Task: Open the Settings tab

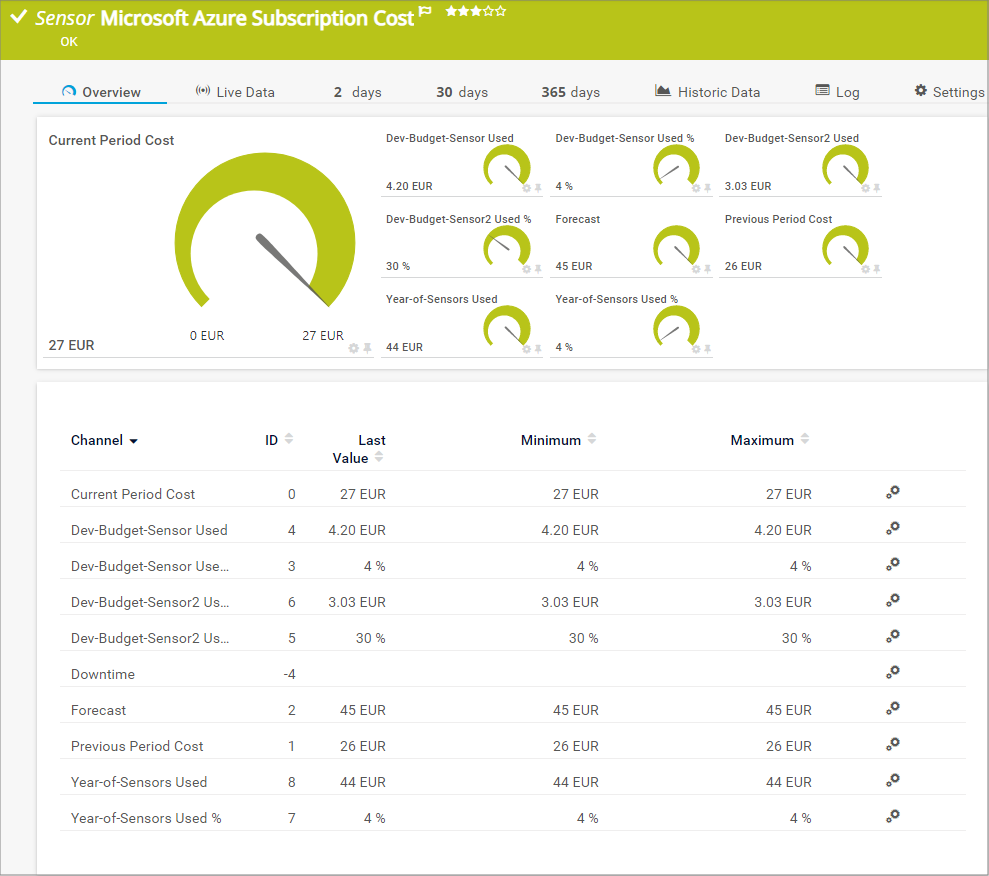Action: point(949,92)
